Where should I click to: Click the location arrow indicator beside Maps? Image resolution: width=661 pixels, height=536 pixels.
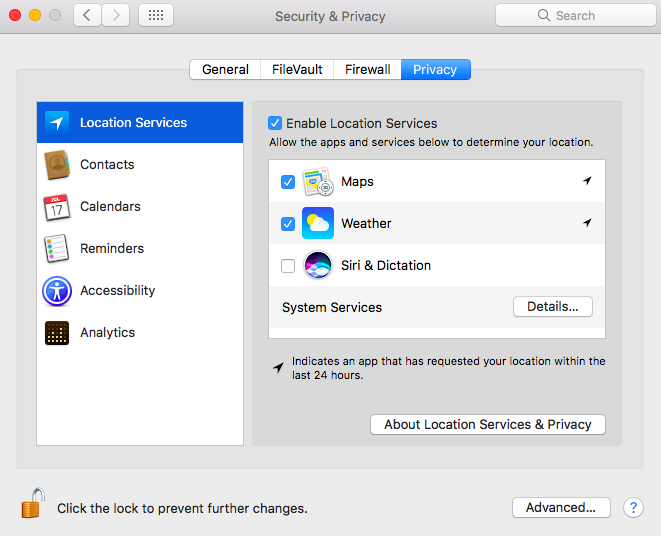587,181
